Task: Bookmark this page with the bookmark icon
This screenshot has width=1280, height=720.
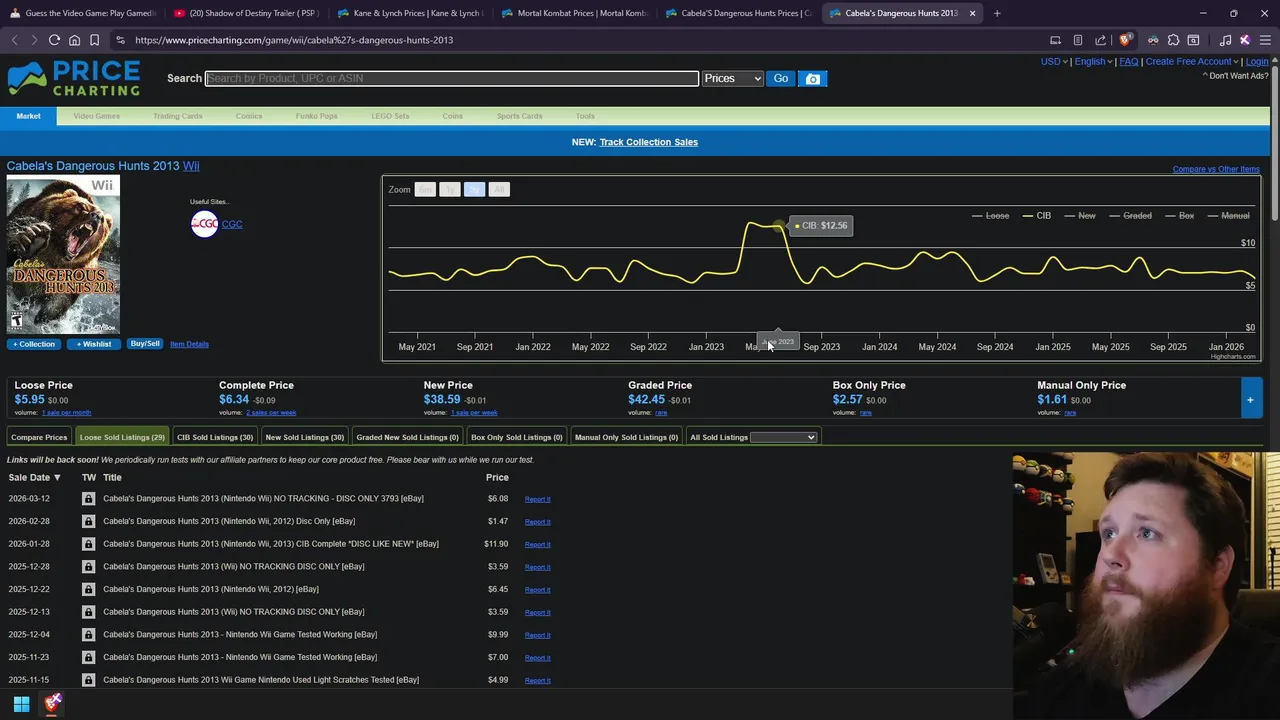Action: [94, 40]
